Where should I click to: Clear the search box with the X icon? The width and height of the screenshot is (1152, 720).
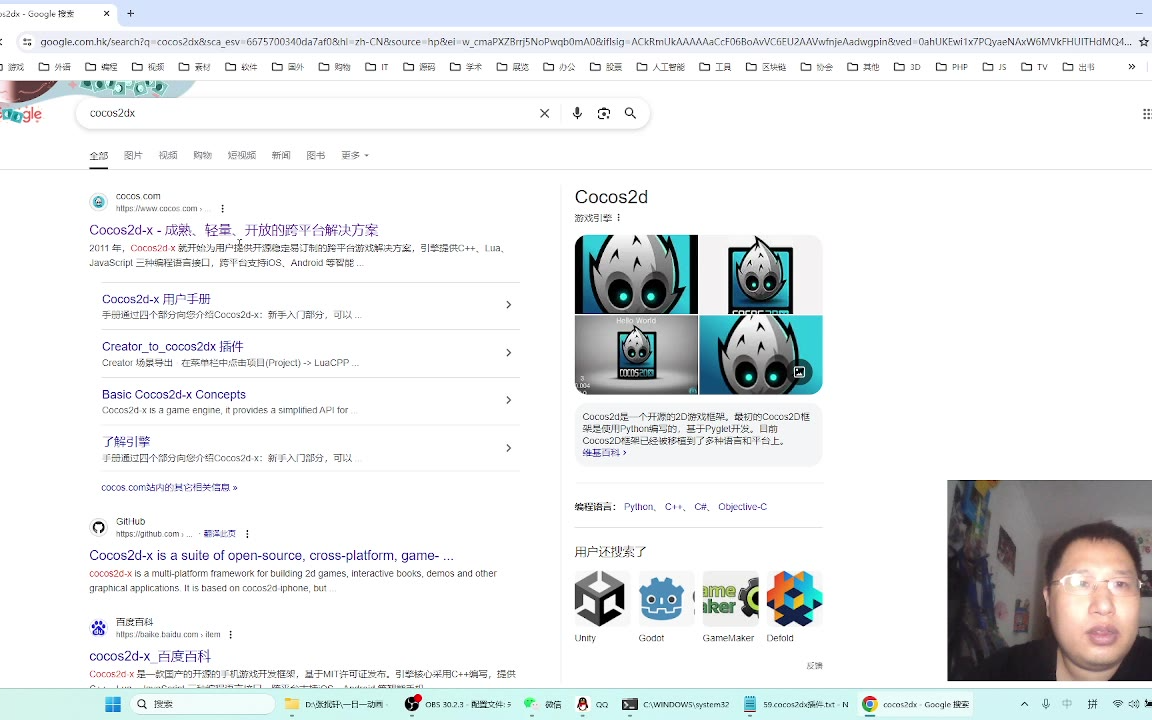544,113
